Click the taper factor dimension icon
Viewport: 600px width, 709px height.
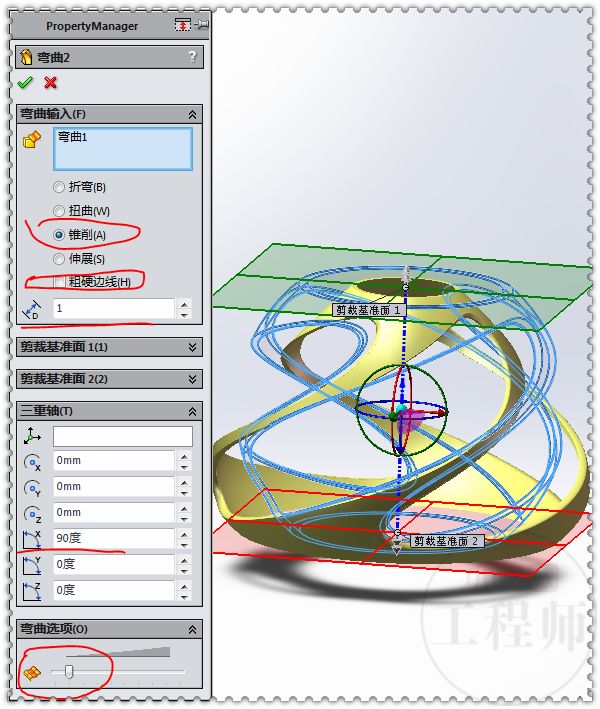31,309
